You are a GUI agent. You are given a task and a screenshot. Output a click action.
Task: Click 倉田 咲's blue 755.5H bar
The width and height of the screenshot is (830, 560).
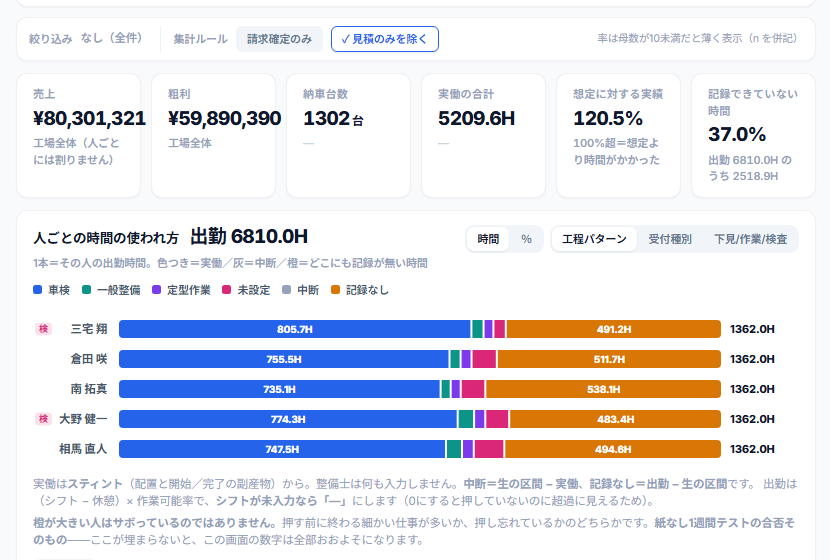tap(284, 359)
